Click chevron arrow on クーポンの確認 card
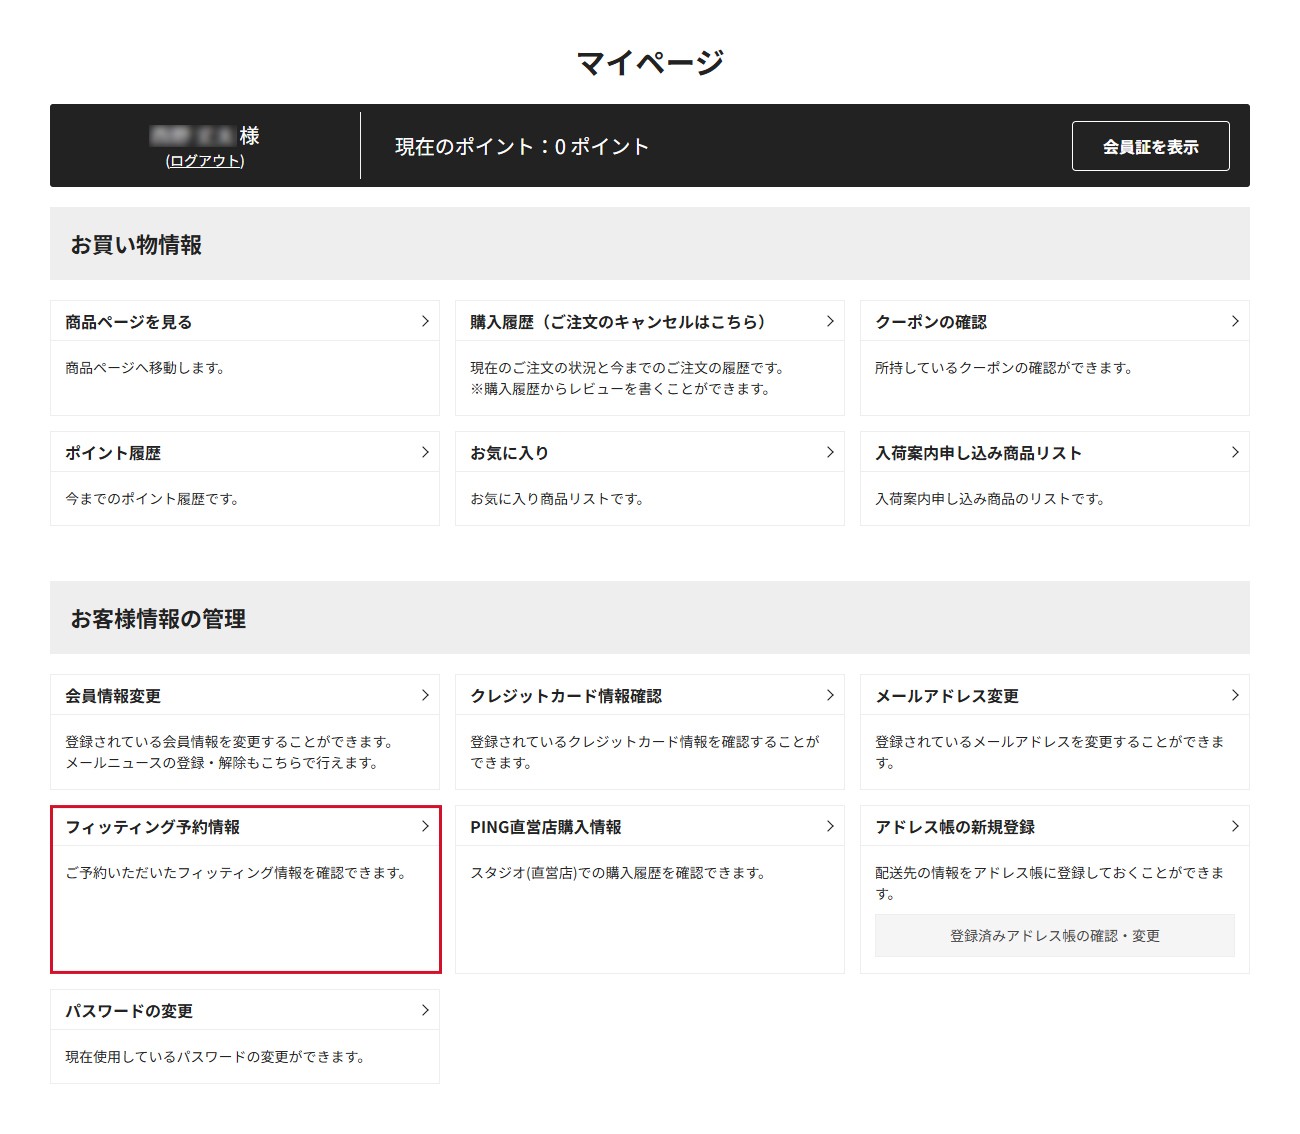Image resolution: width=1300 pixels, height=1134 pixels. (1235, 321)
